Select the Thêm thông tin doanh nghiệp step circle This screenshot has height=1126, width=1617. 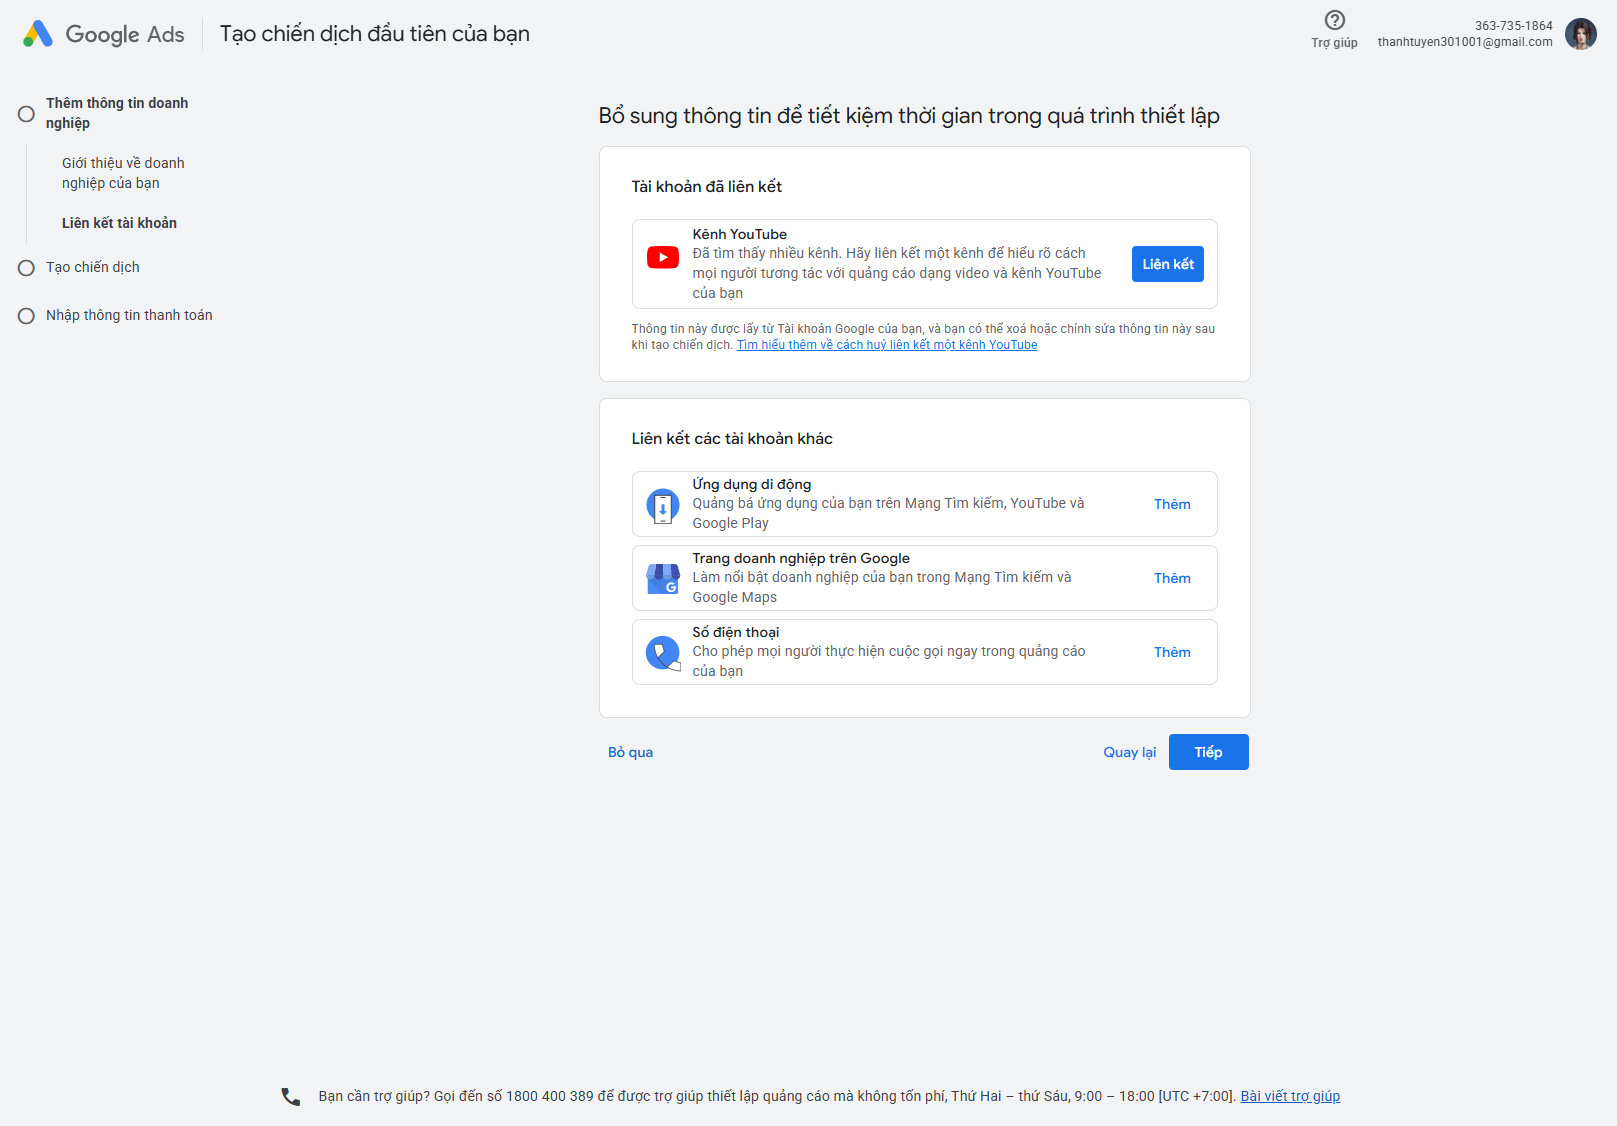coord(26,114)
